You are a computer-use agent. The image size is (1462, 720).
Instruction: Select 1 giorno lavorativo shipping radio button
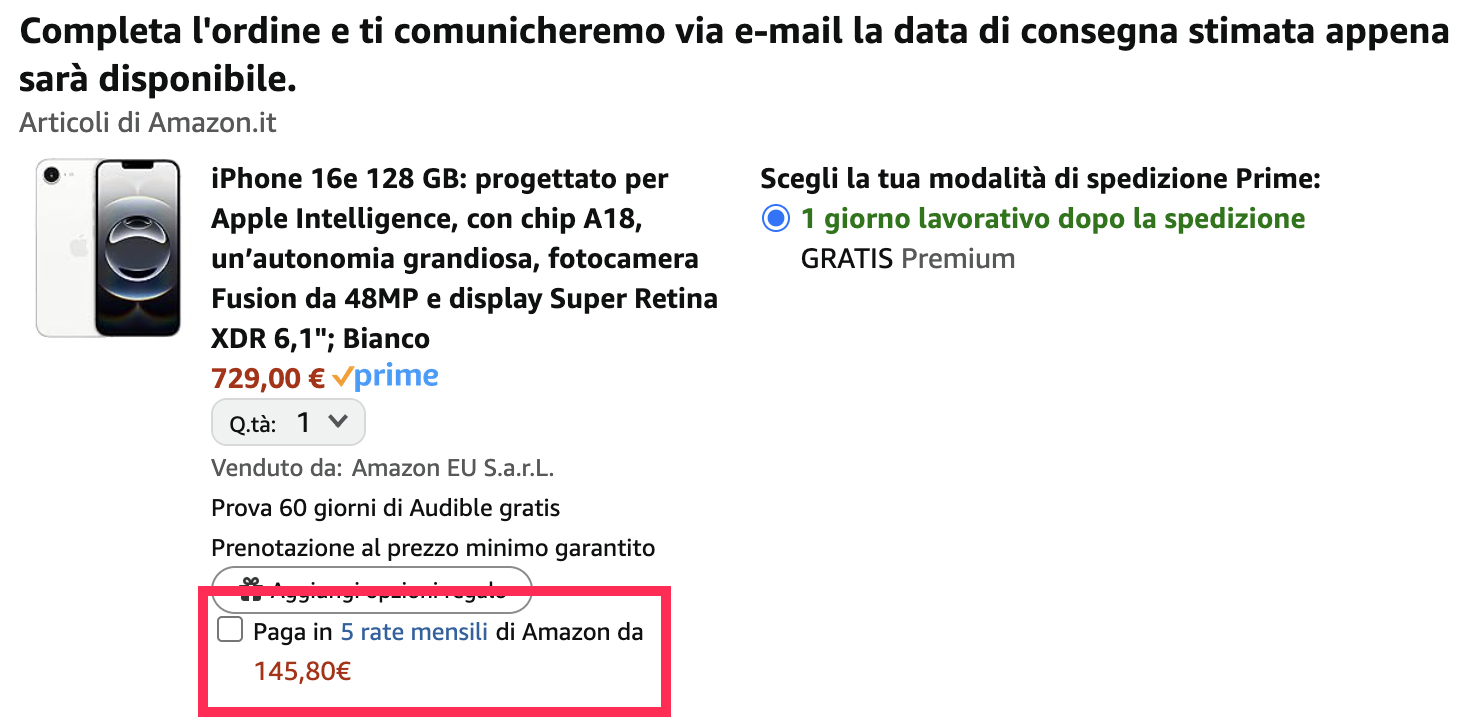pos(776,218)
